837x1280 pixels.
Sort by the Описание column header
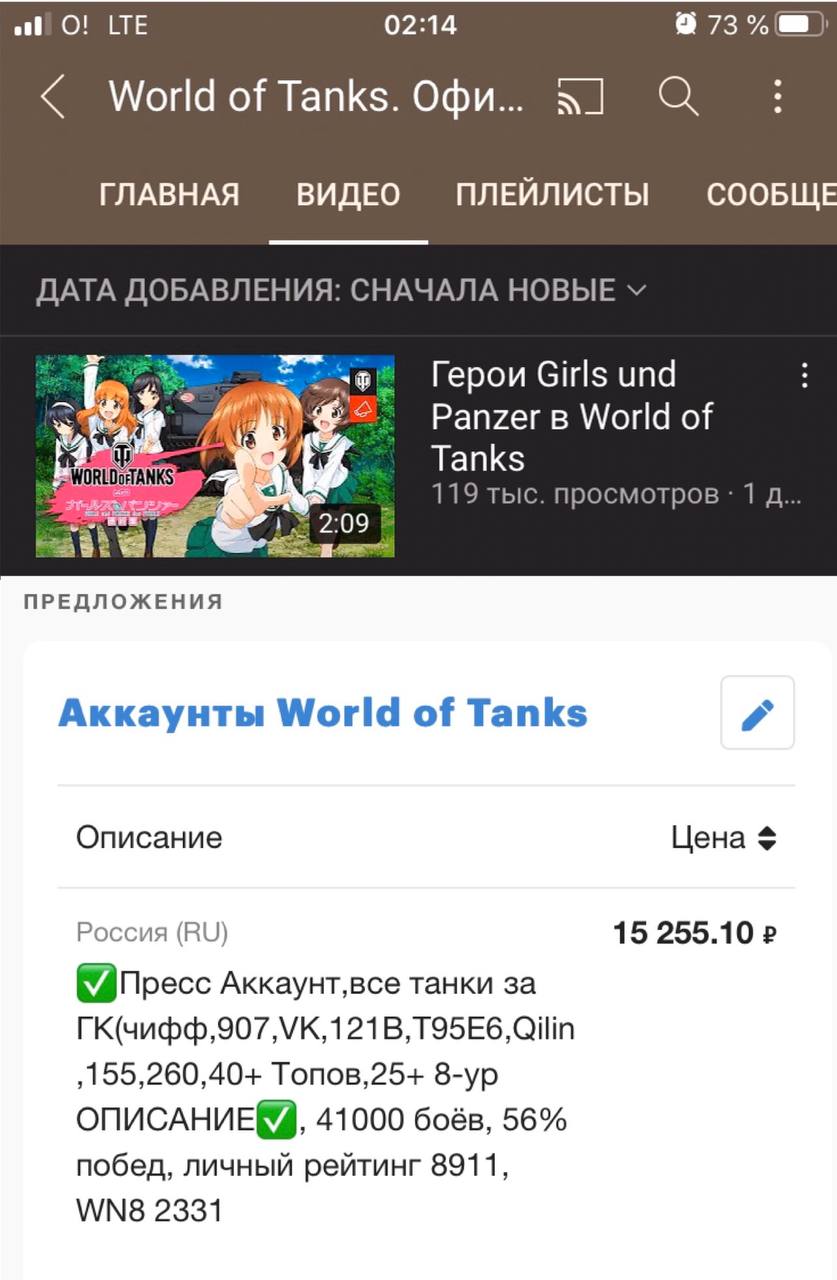click(x=149, y=837)
